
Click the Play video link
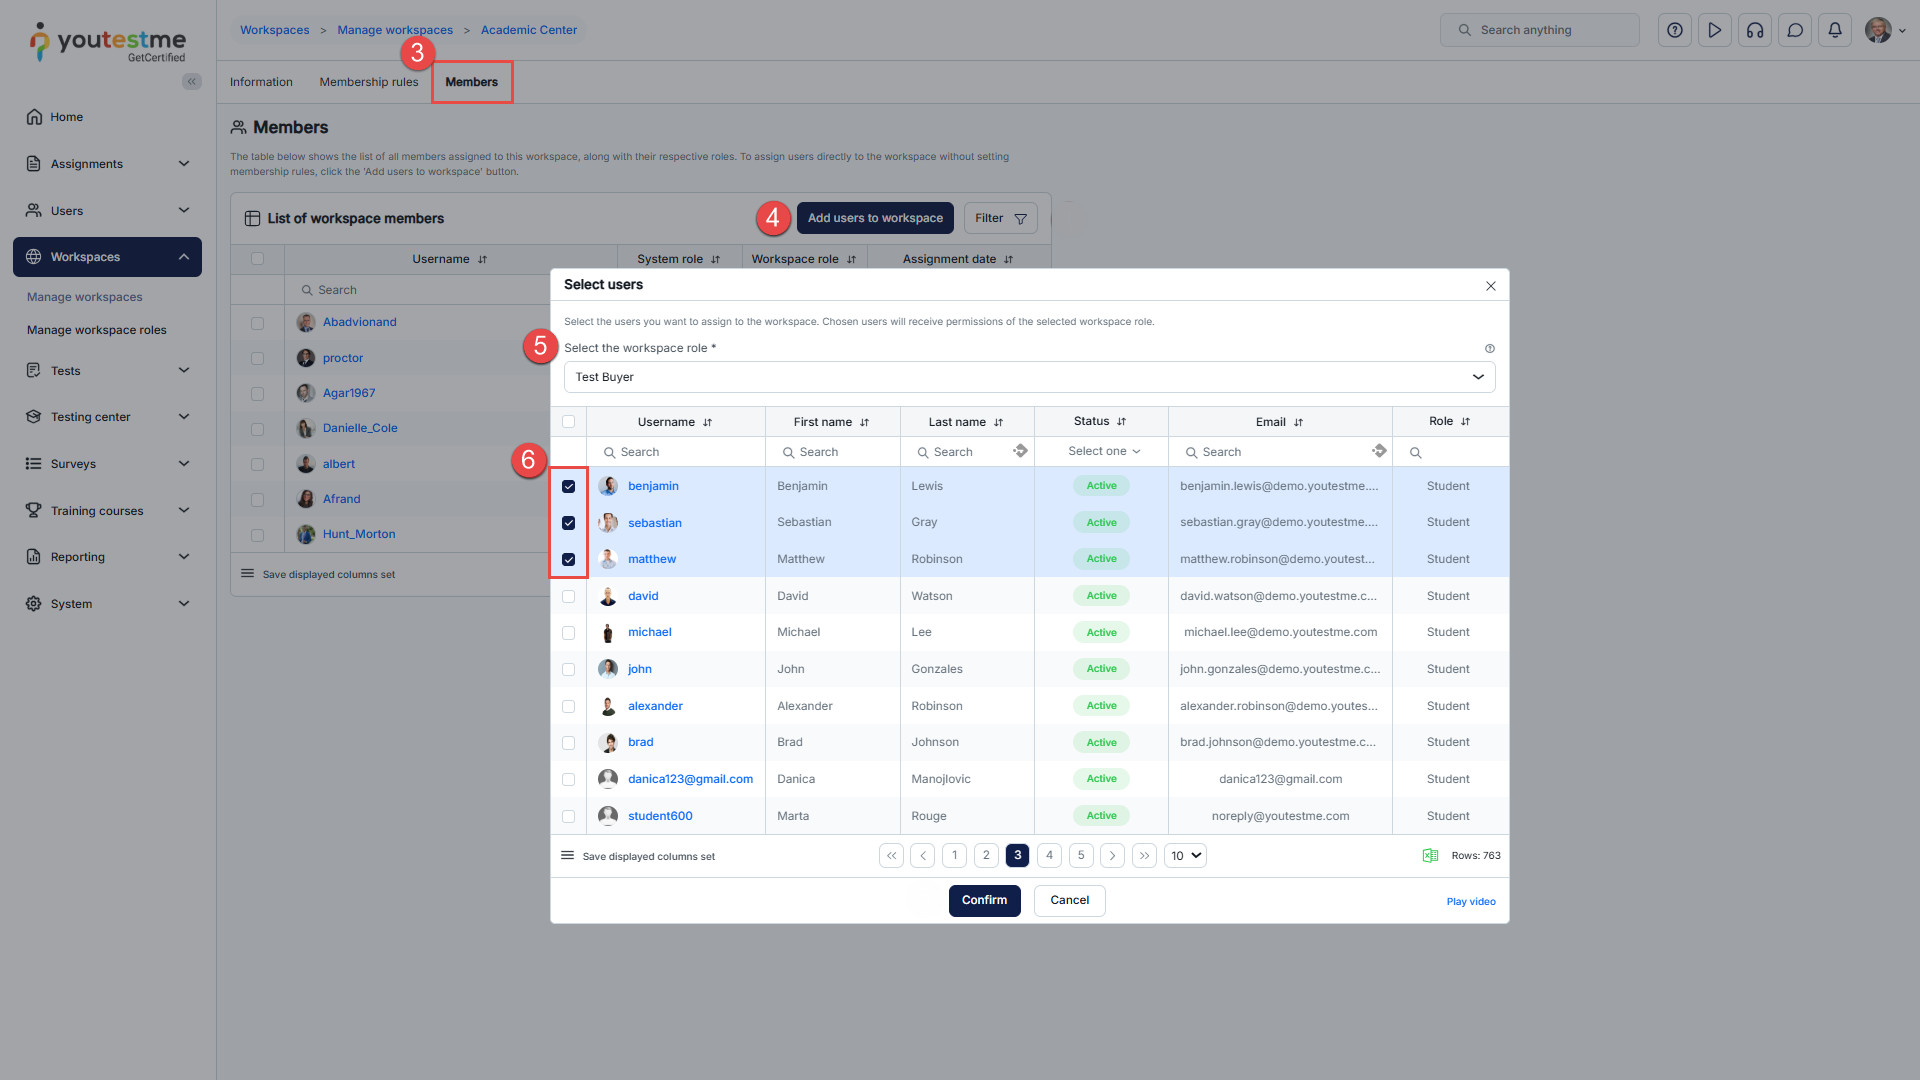point(1471,902)
